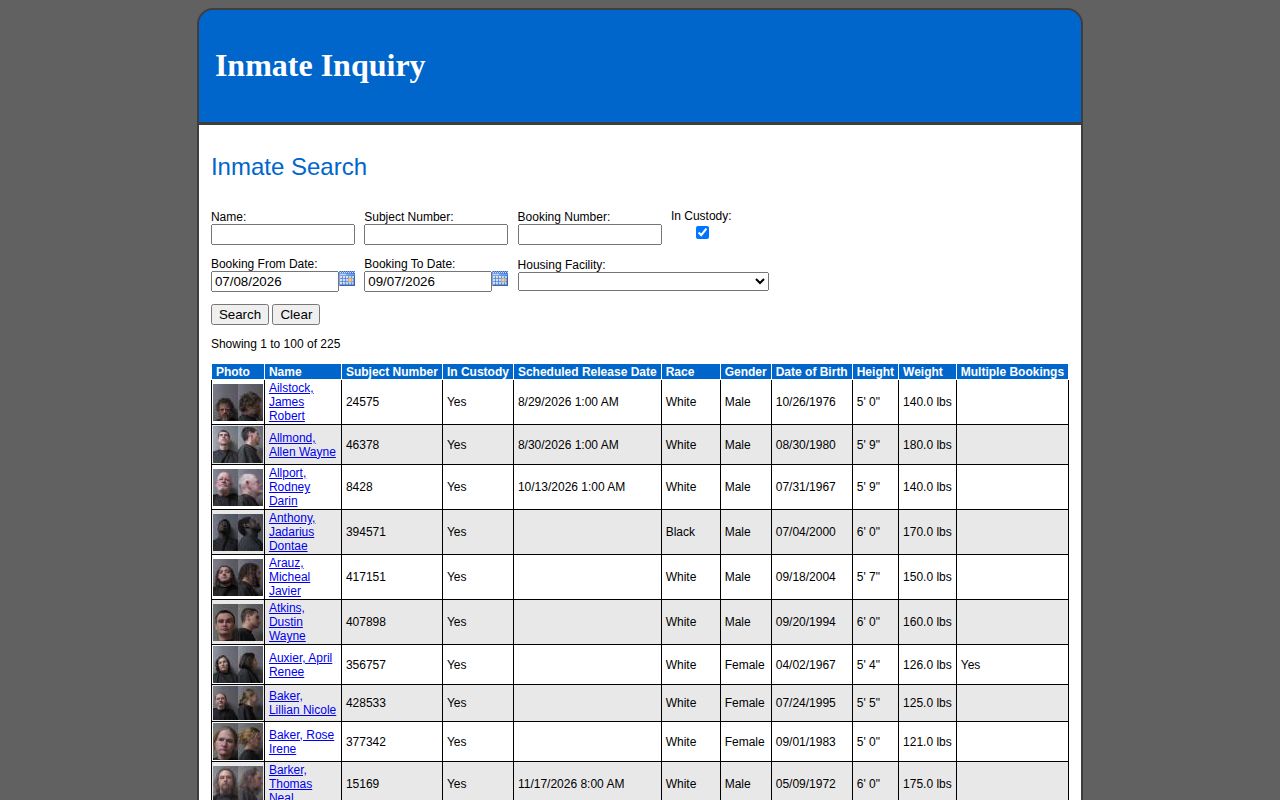Open inmate Arauz, Micheal Javier record
Image resolution: width=1280 pixels, height=800 pixels.
click(290, 577)
